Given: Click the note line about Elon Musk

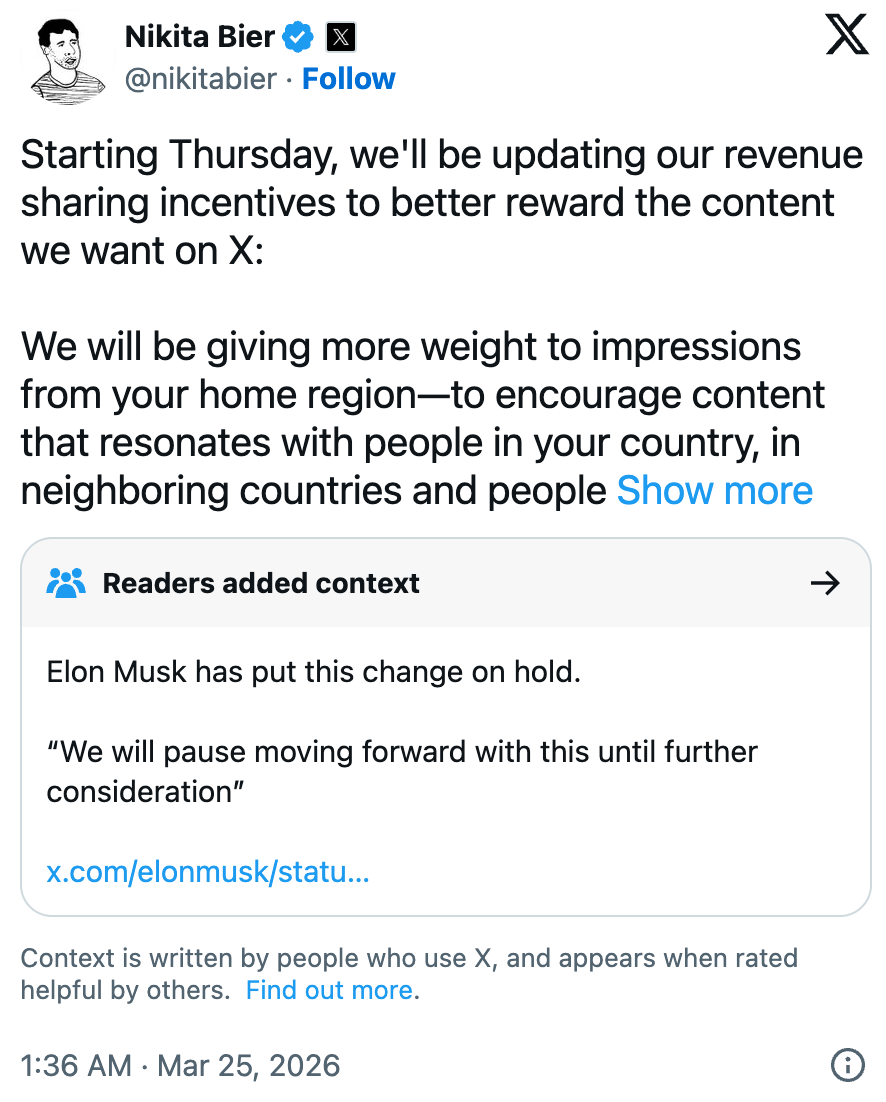Looking at the screenshot, I should (x=313, y=671).
